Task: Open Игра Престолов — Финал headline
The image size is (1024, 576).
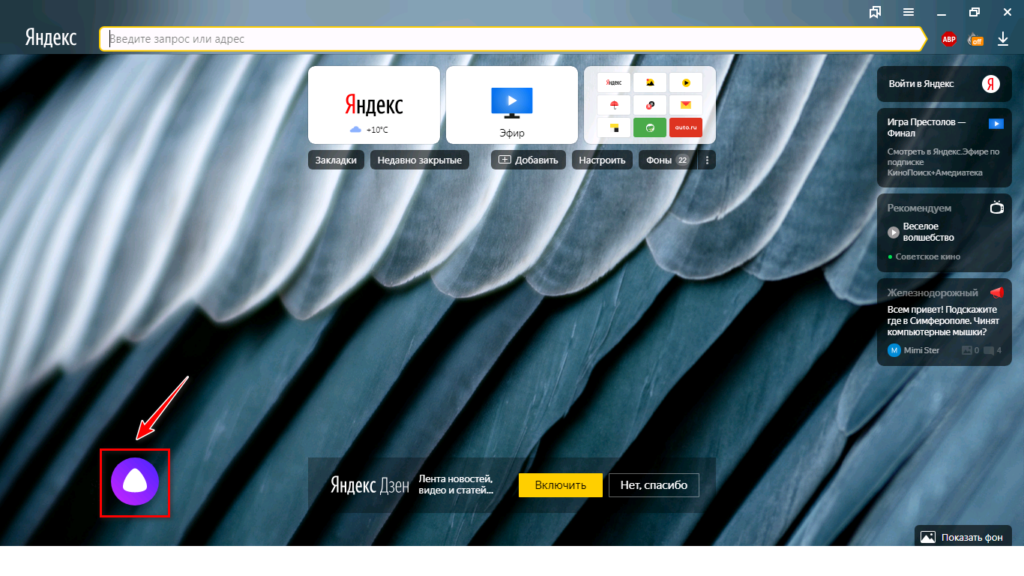Action: (926, 127)
